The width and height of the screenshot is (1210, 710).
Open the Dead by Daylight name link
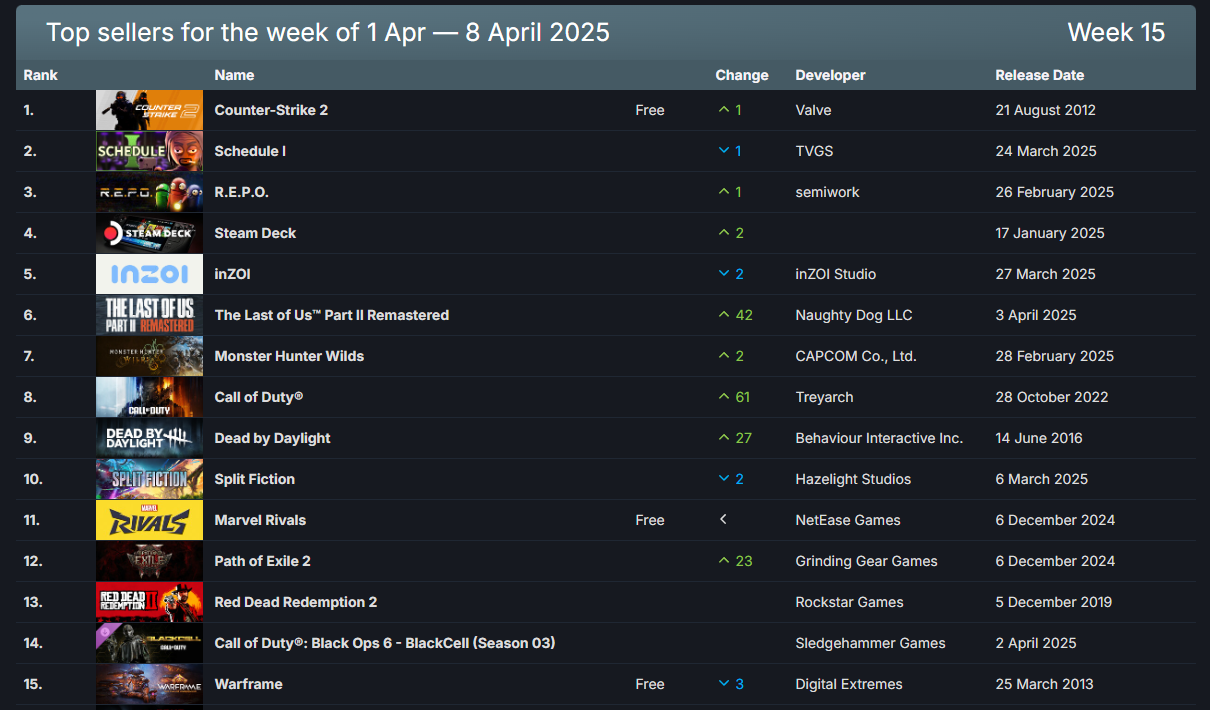pos(273,438)
